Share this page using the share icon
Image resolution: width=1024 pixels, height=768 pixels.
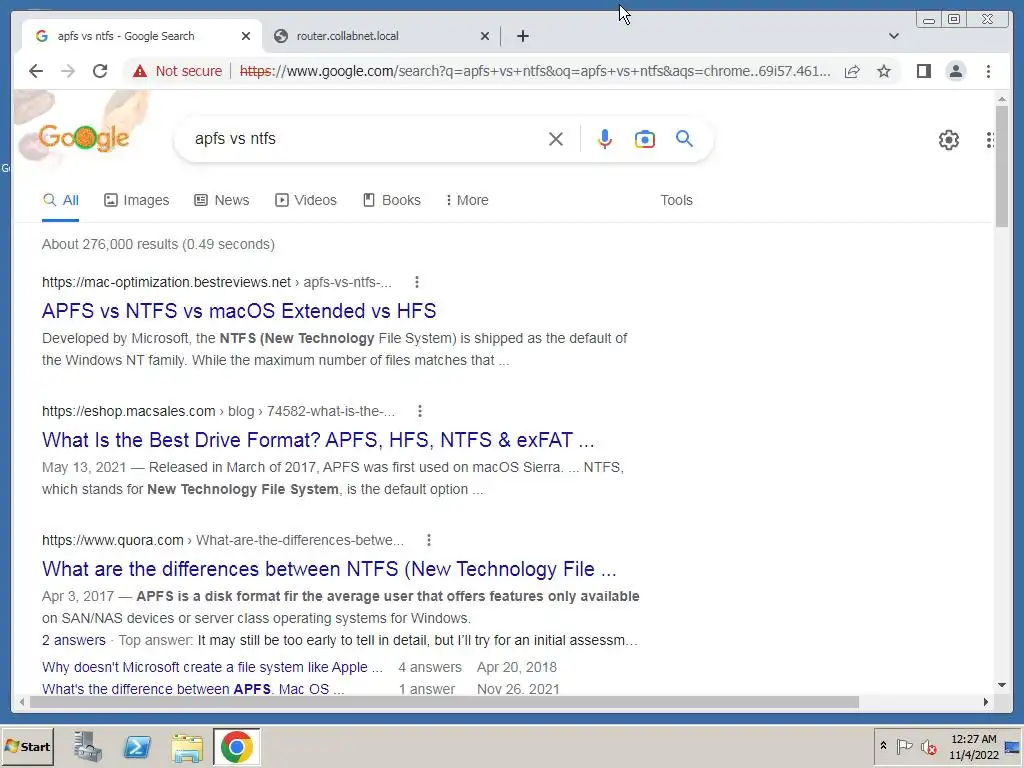(x=852, y=71)
